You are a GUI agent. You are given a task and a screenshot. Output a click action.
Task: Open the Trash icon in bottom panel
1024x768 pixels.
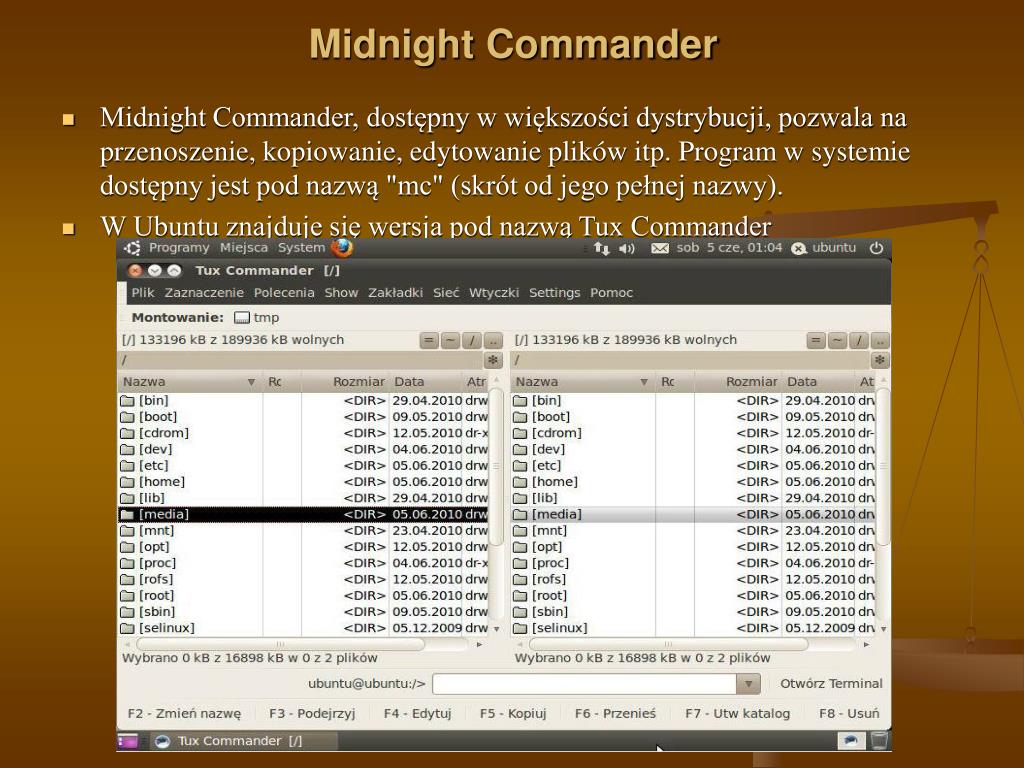tap(879, 741)
